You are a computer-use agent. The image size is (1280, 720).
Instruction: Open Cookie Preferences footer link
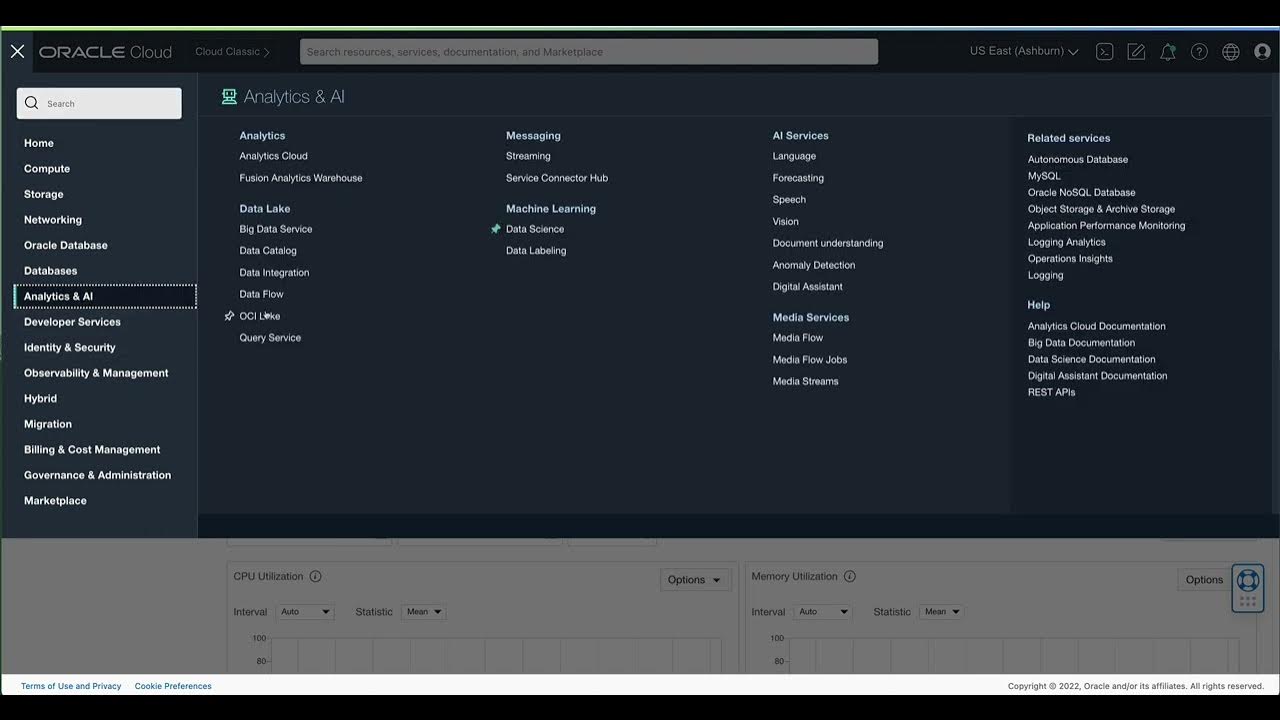point(173,686)
